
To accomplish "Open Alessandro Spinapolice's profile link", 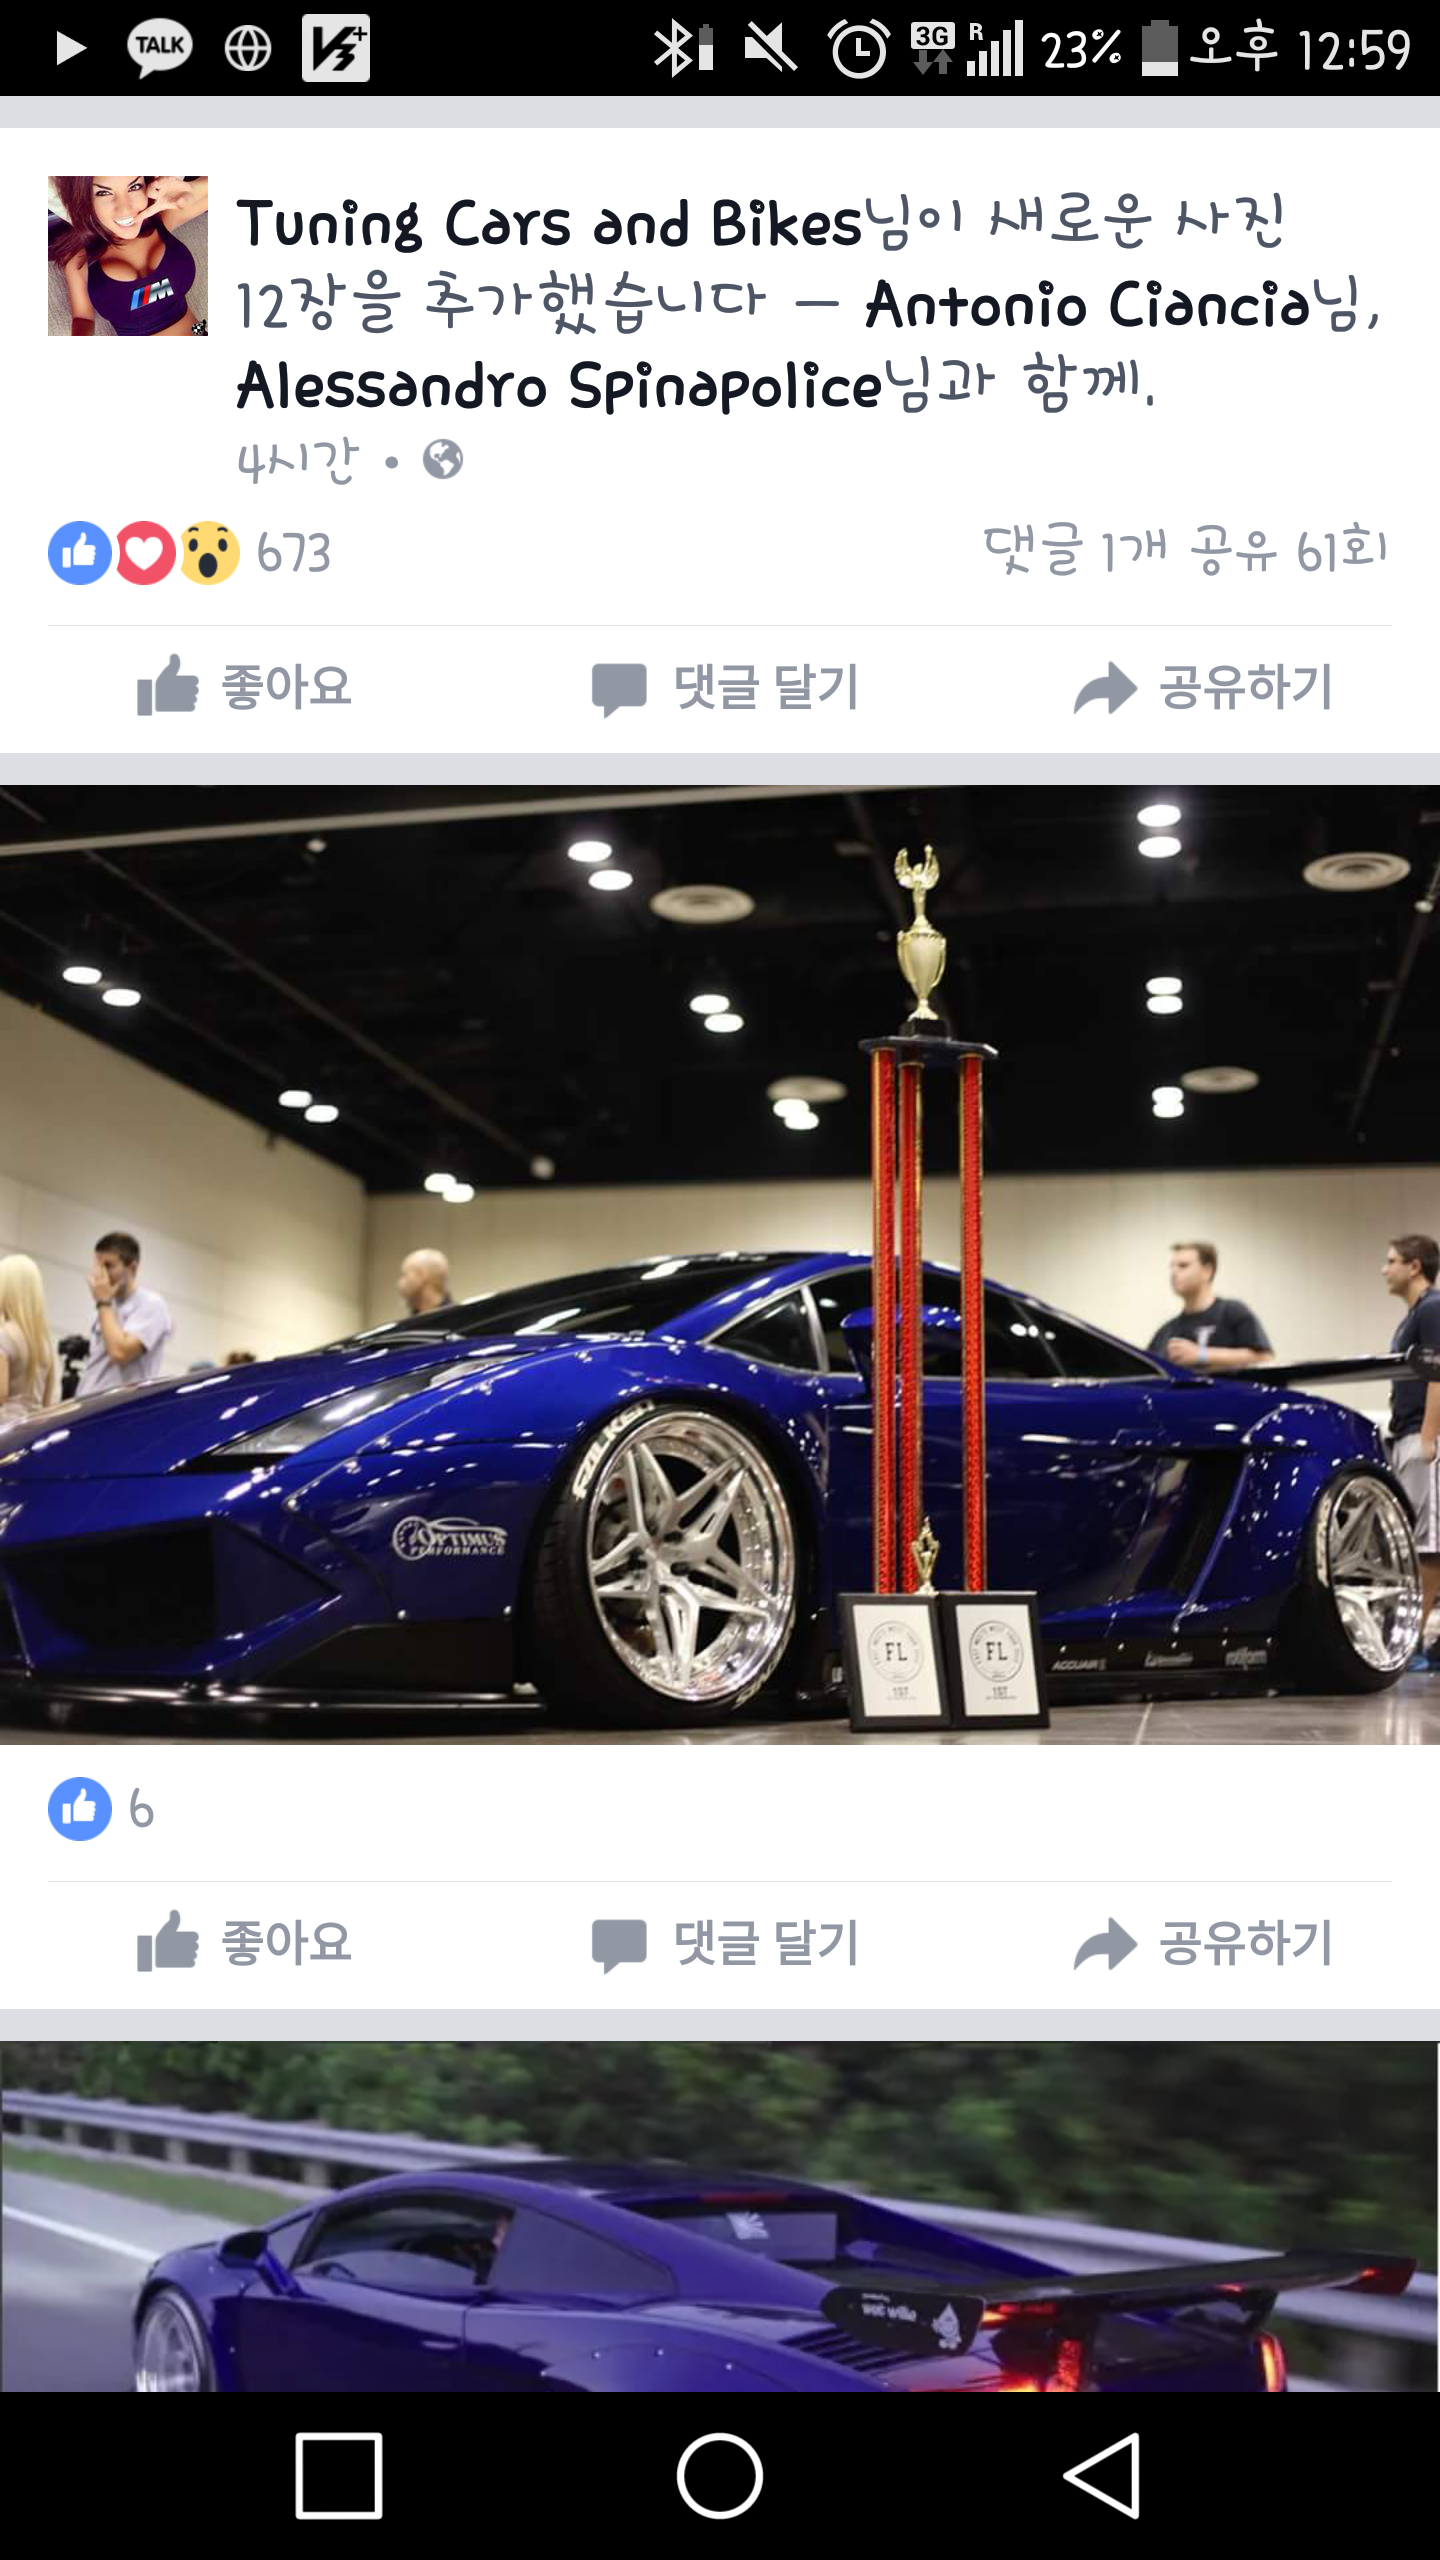I will [559, 387].
